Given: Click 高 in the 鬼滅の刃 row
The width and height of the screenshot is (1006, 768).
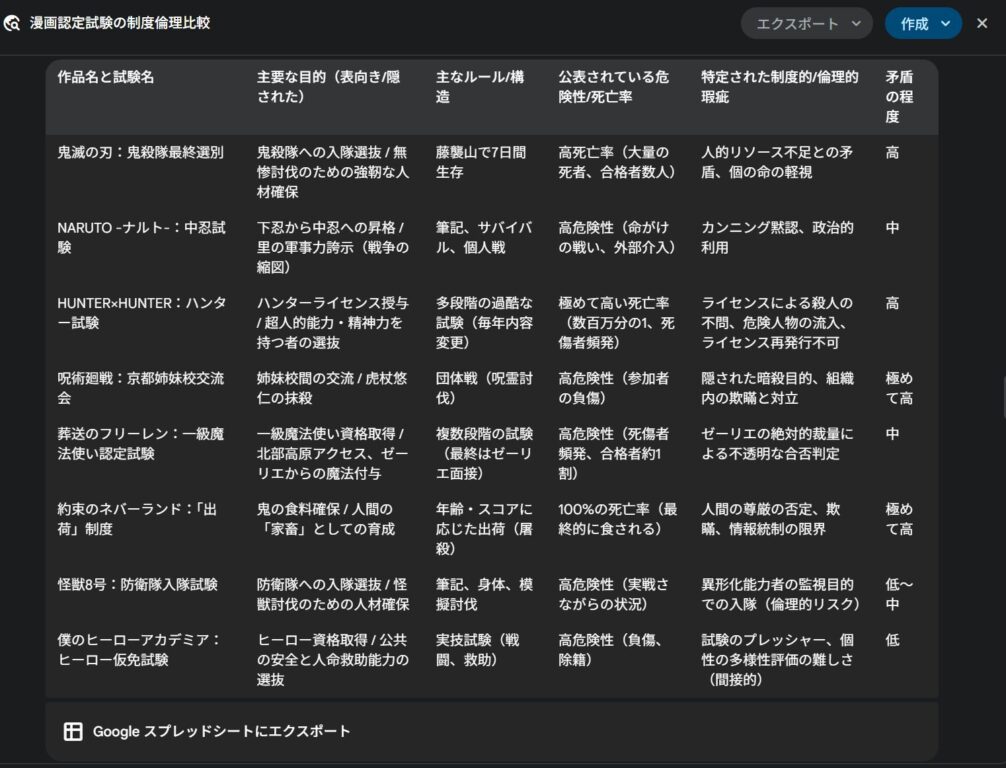Looking at the screenshot, I should [892, 153].
